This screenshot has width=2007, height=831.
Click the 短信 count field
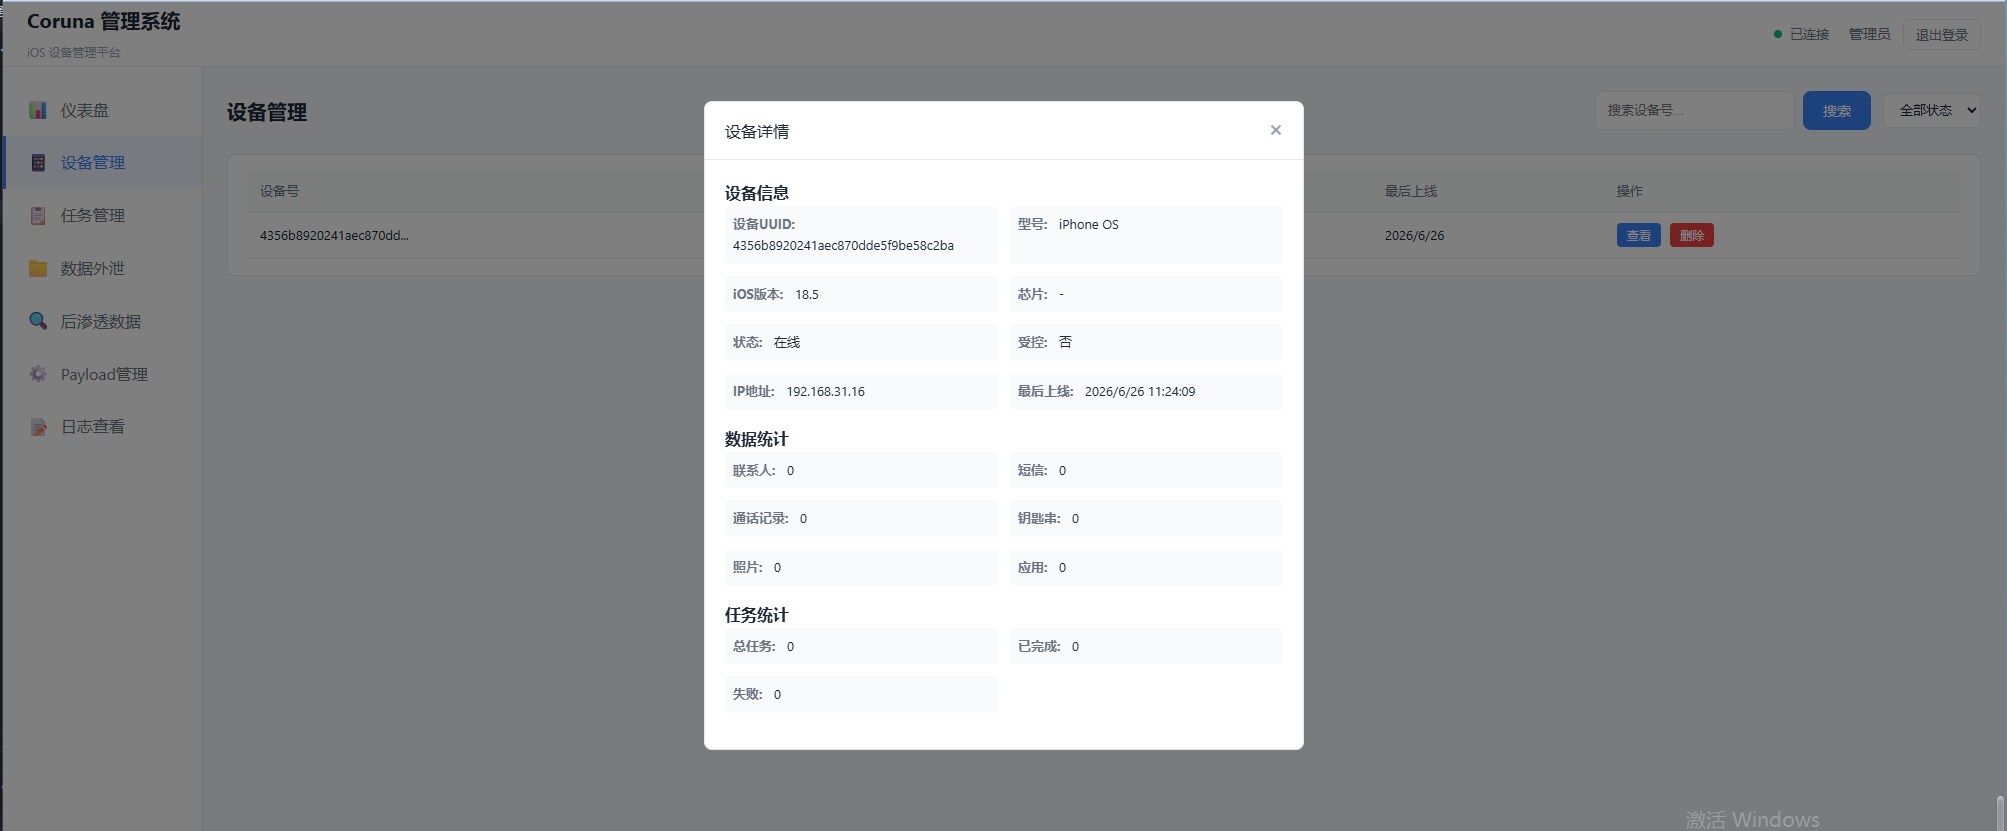coord(1146,470)
